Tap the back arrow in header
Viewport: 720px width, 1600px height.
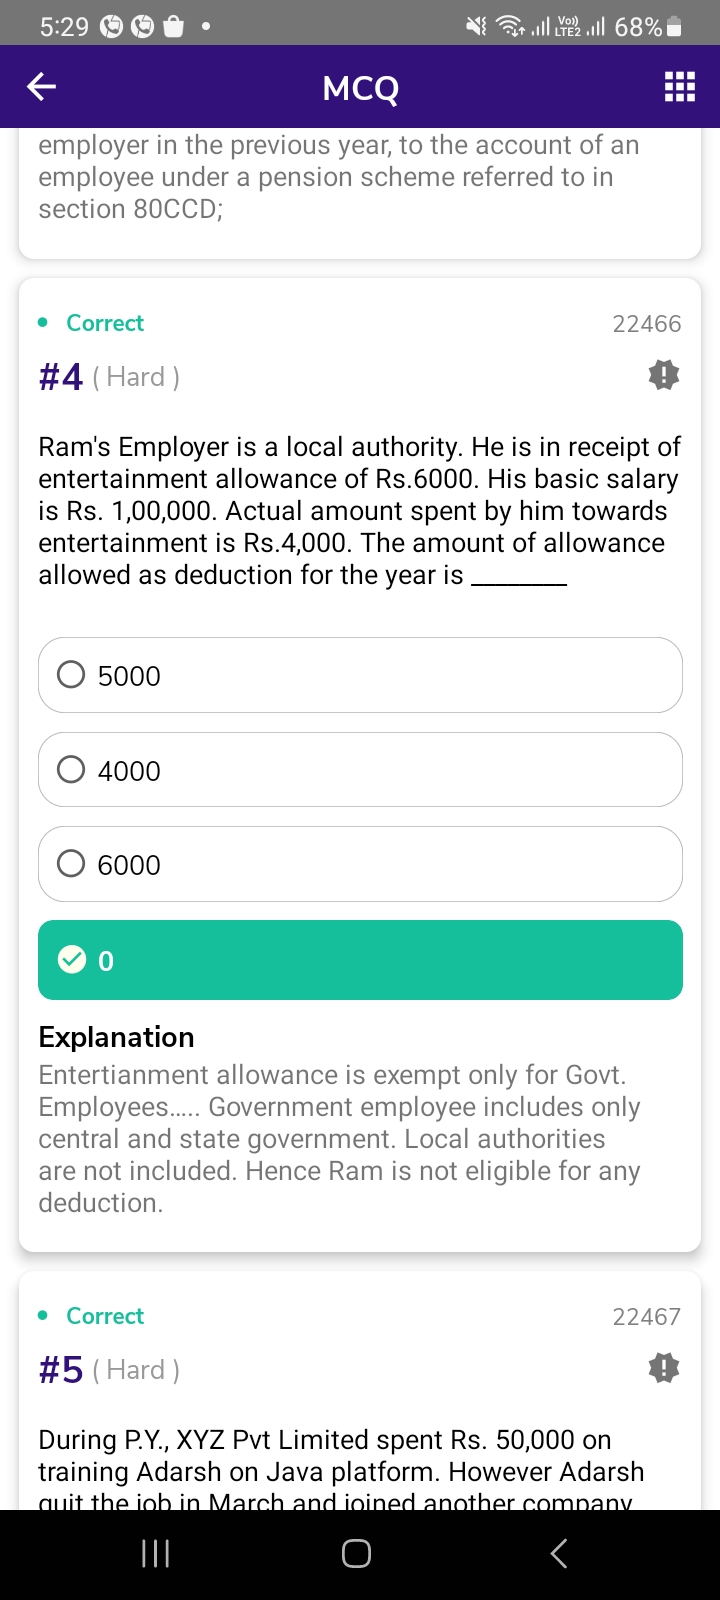point(42,88)
